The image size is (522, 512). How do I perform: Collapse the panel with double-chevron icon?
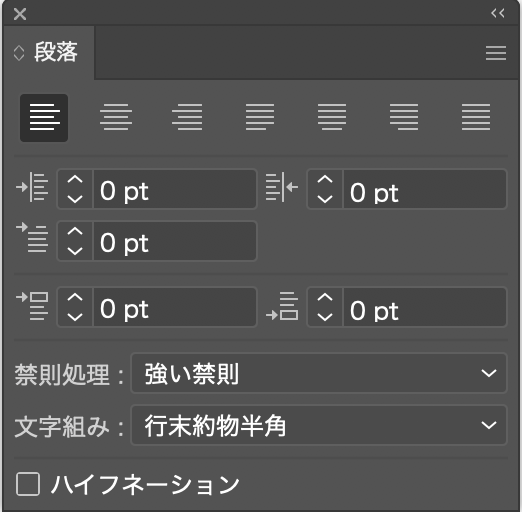click(x=498, y=13)
